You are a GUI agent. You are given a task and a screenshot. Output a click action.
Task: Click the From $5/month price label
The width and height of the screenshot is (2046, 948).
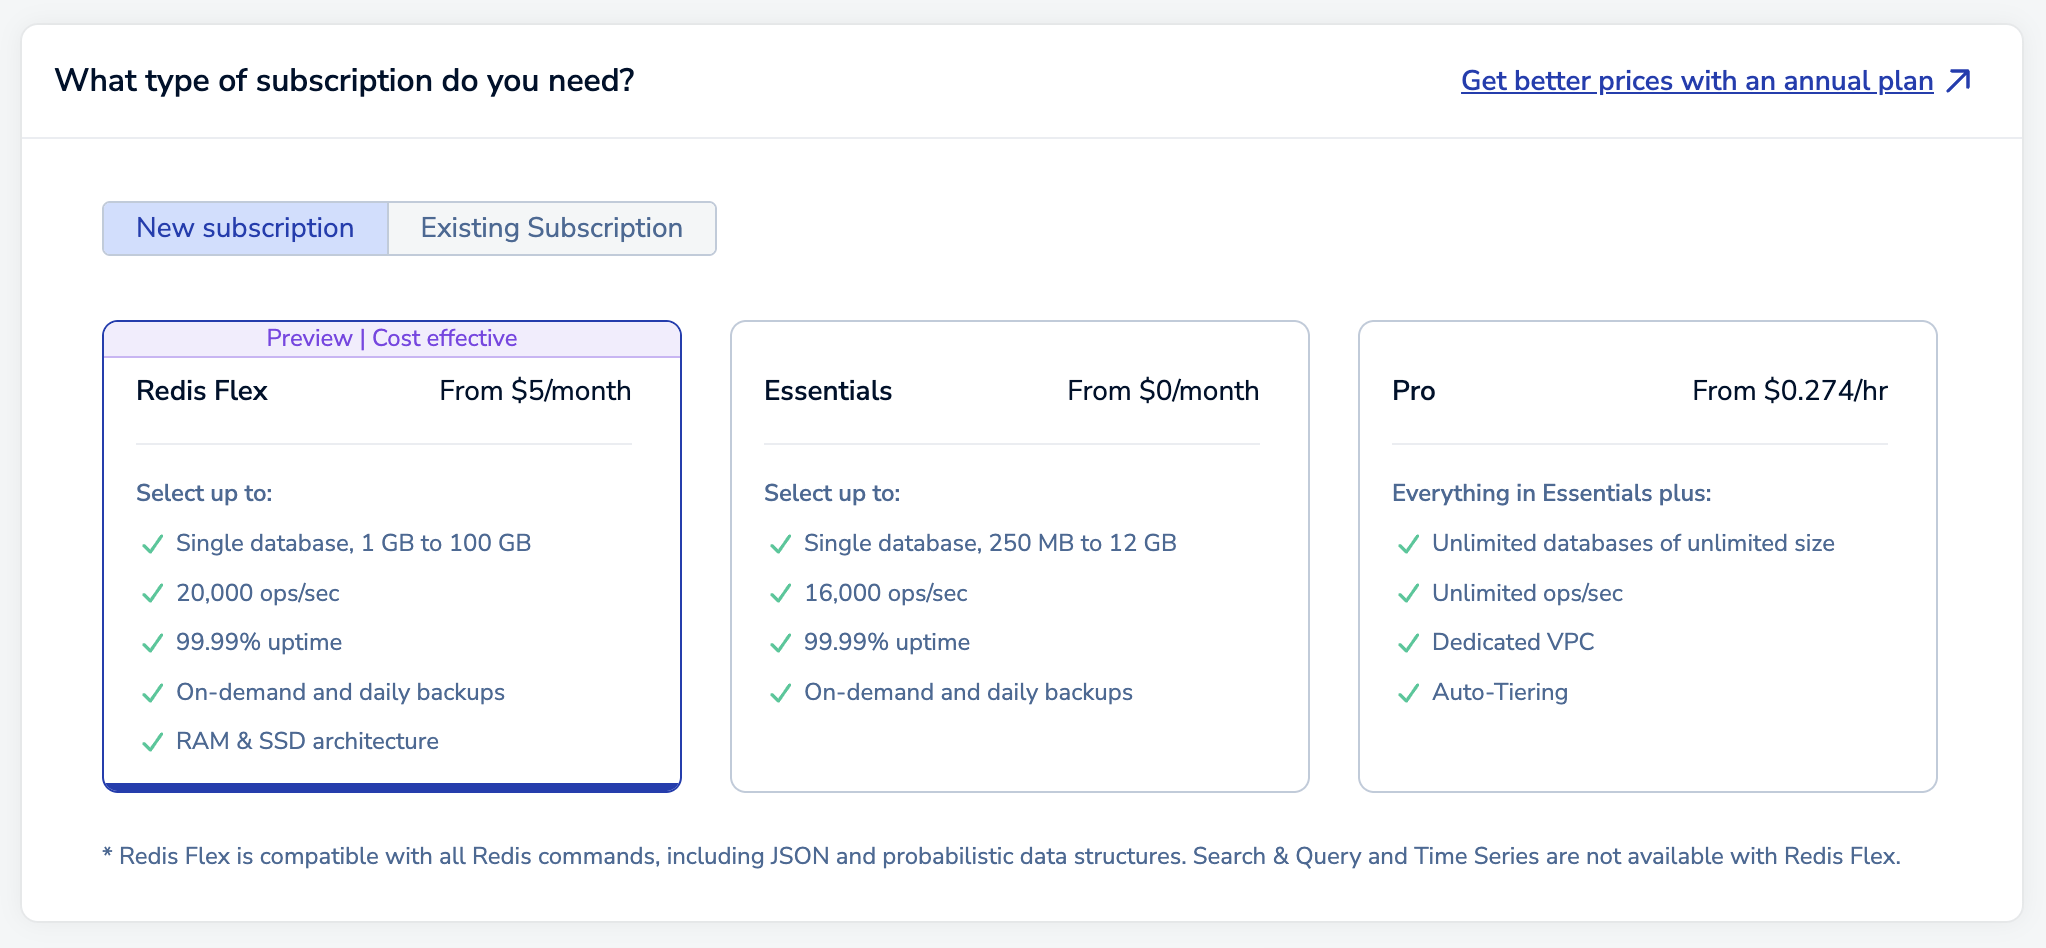point(535,391)
